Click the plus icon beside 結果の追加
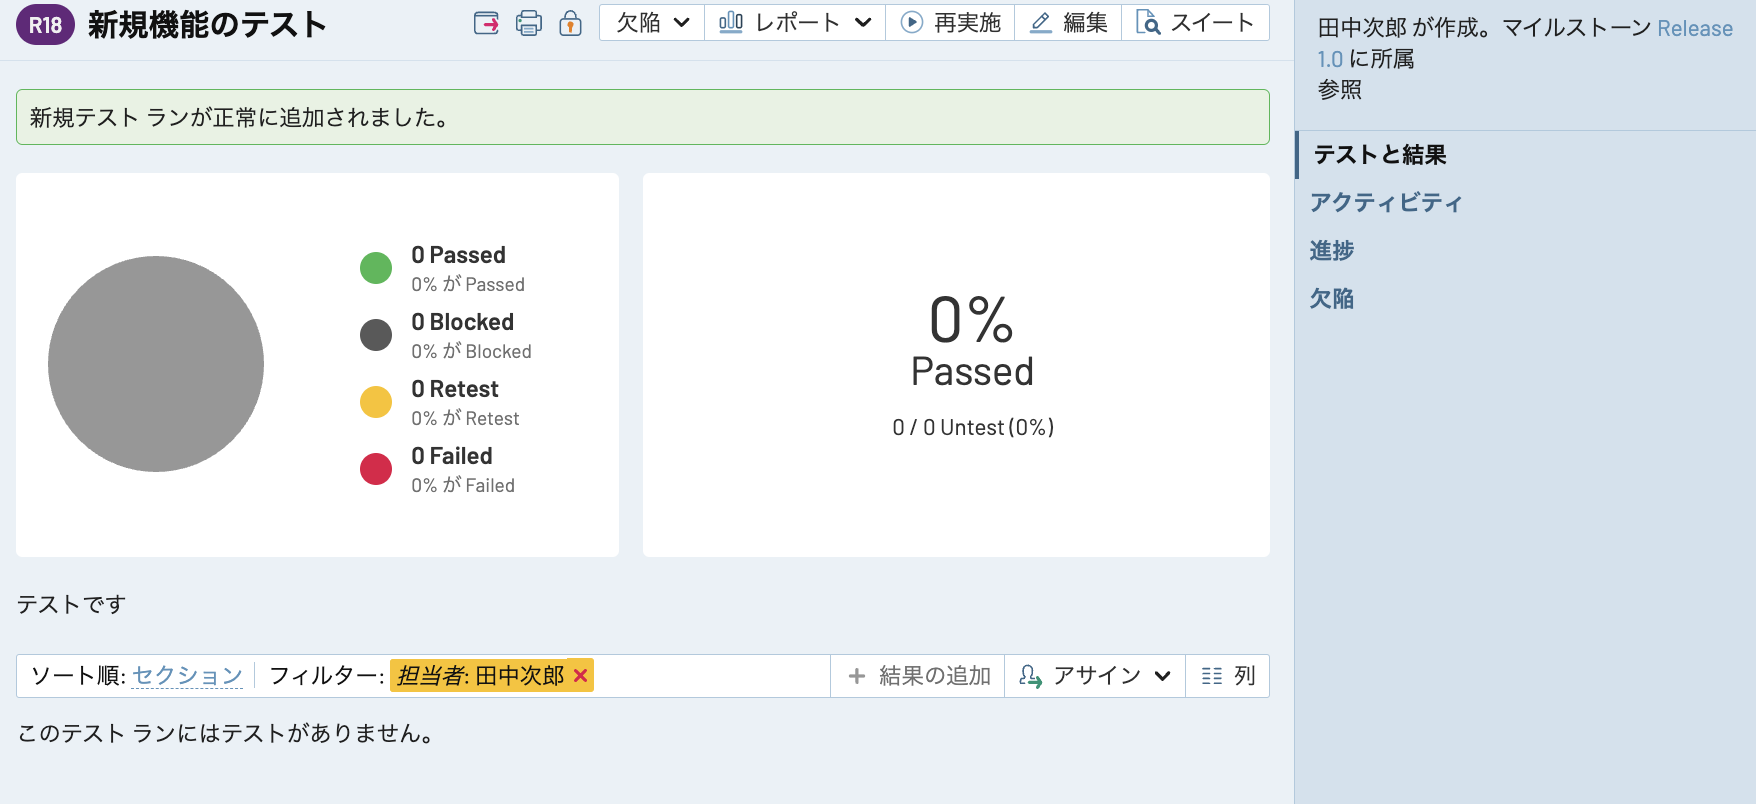The height and width of the screenshot is (804, 1756). [857, 676]
